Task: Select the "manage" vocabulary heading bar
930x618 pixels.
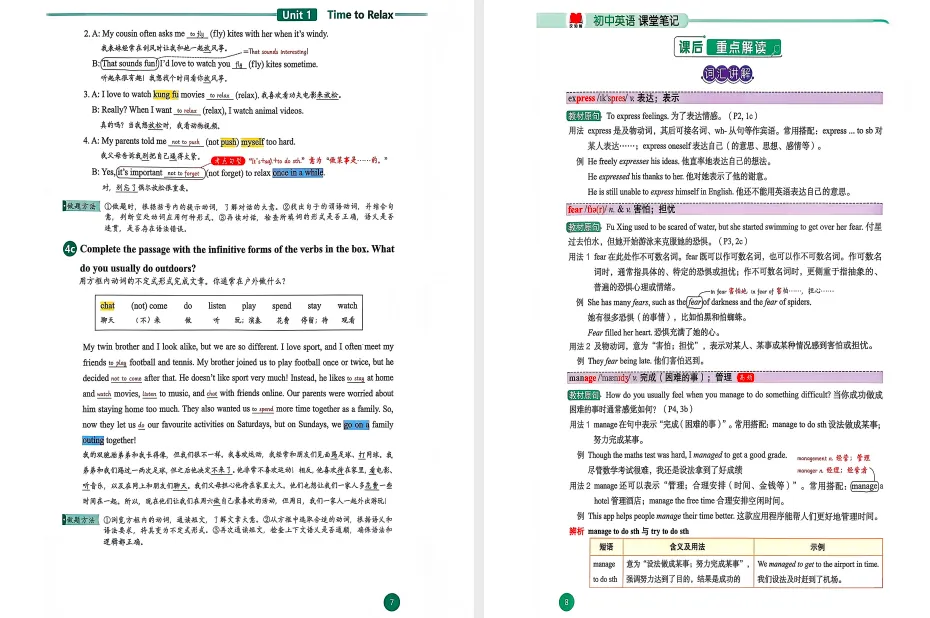Action: click(x=724, y=378)
